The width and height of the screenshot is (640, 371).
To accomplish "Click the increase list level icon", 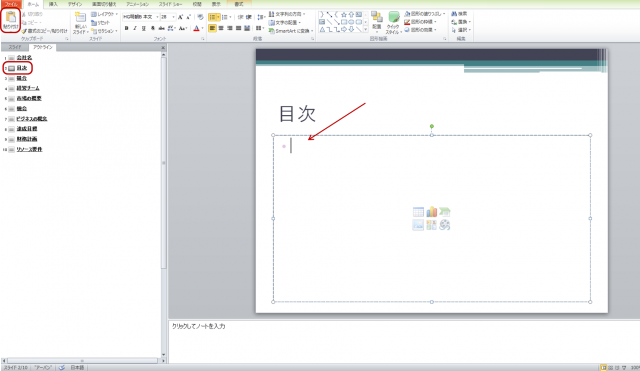I will pos(249,17).
